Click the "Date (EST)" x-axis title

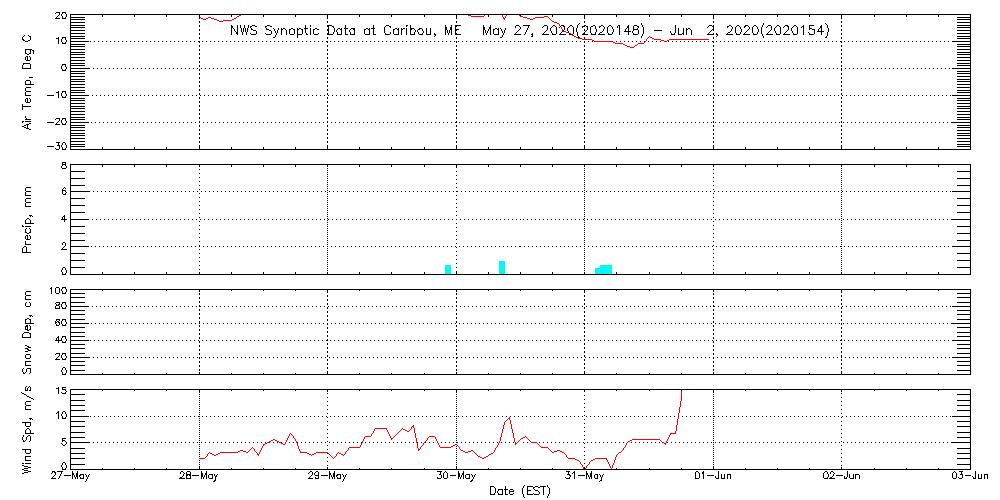[522, 491]
